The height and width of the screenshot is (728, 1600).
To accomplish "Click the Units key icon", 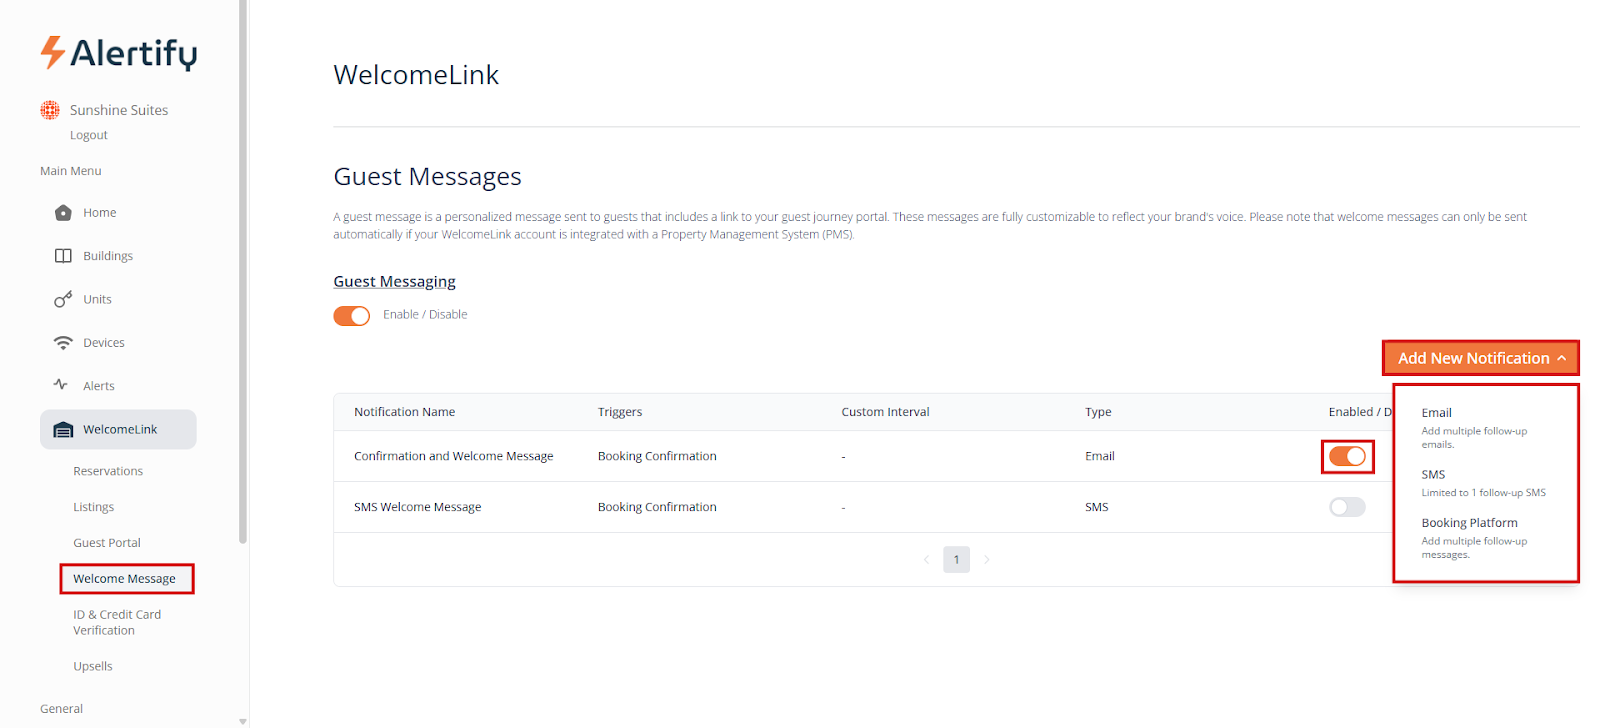I will [x=63, y=299].
